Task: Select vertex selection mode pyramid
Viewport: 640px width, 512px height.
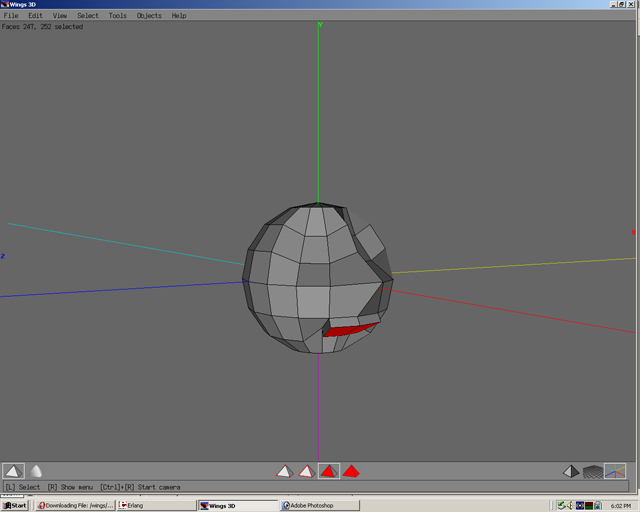Action: point(284,471)
